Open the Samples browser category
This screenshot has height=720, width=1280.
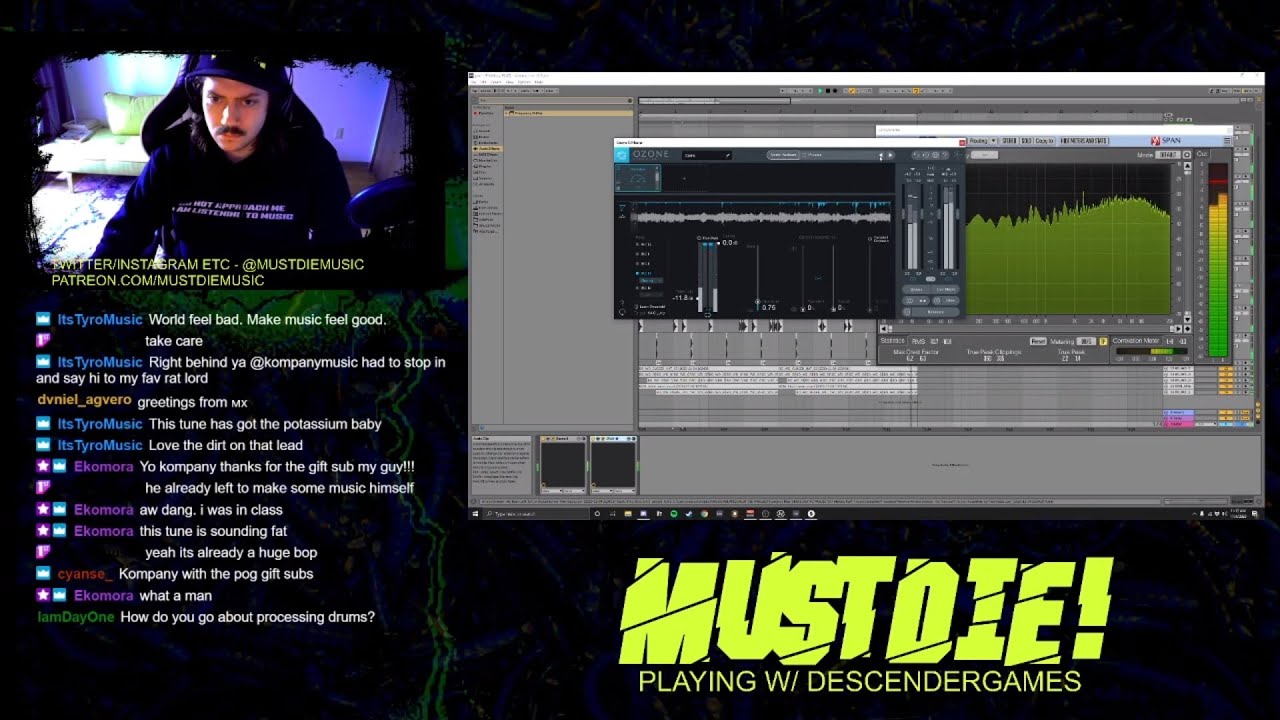coord(484,178)
